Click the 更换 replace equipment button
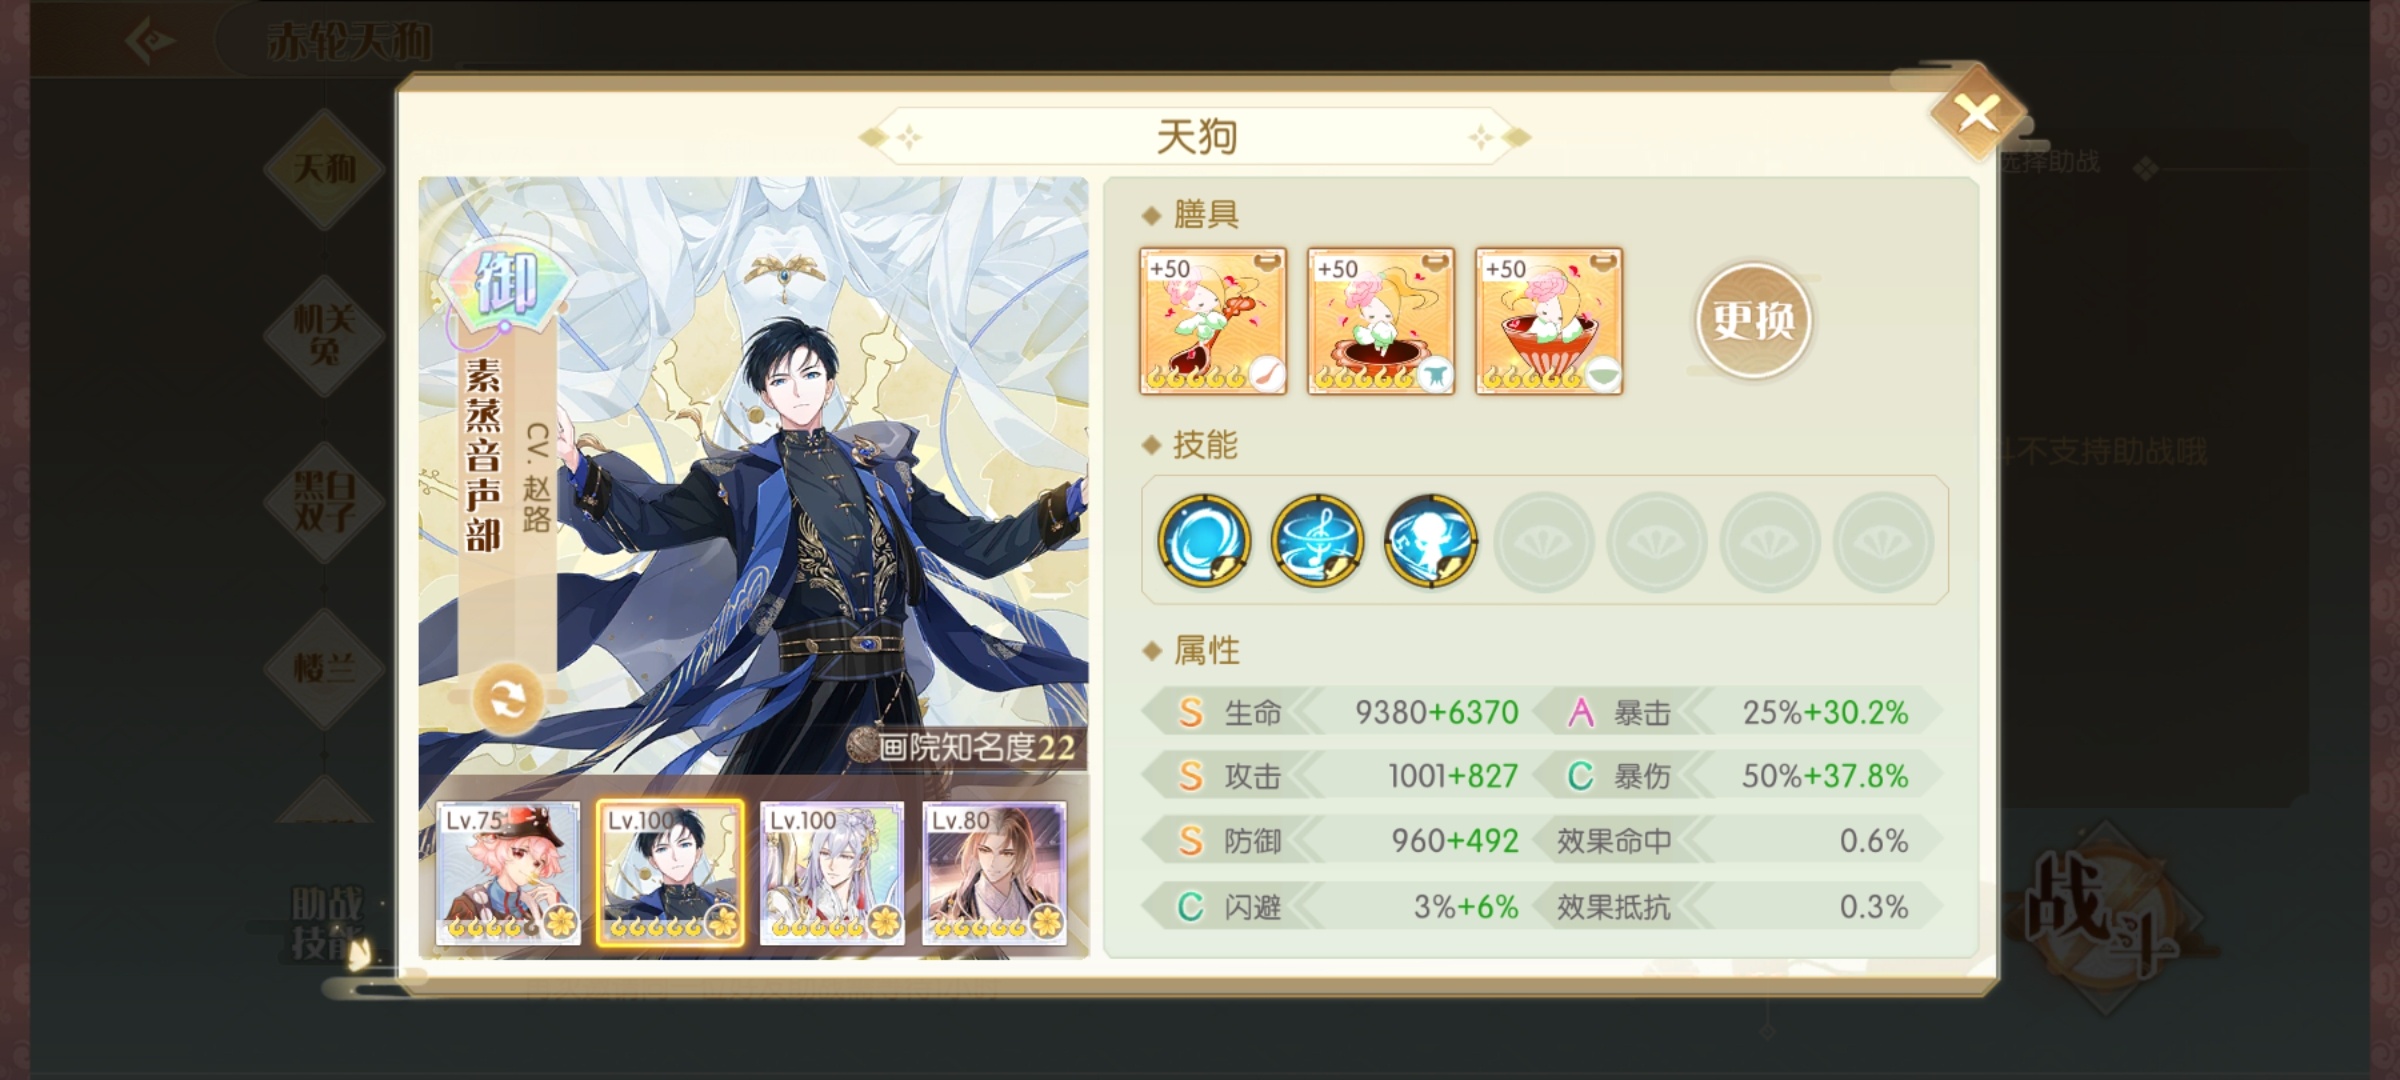Screen dimensions: 2400x1080 pyautogui.click(x=1754, y=321)
